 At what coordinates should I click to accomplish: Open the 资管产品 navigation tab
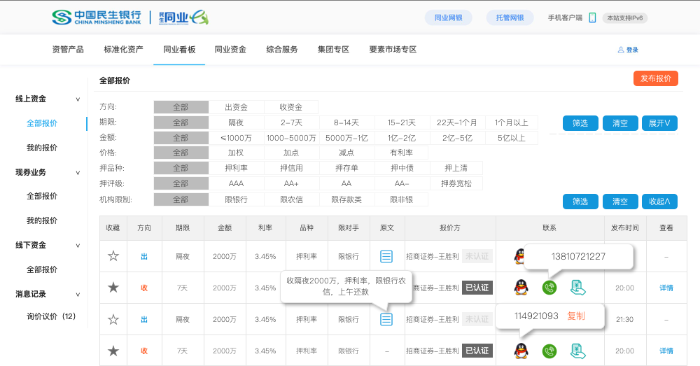click(x=68, y=50)
